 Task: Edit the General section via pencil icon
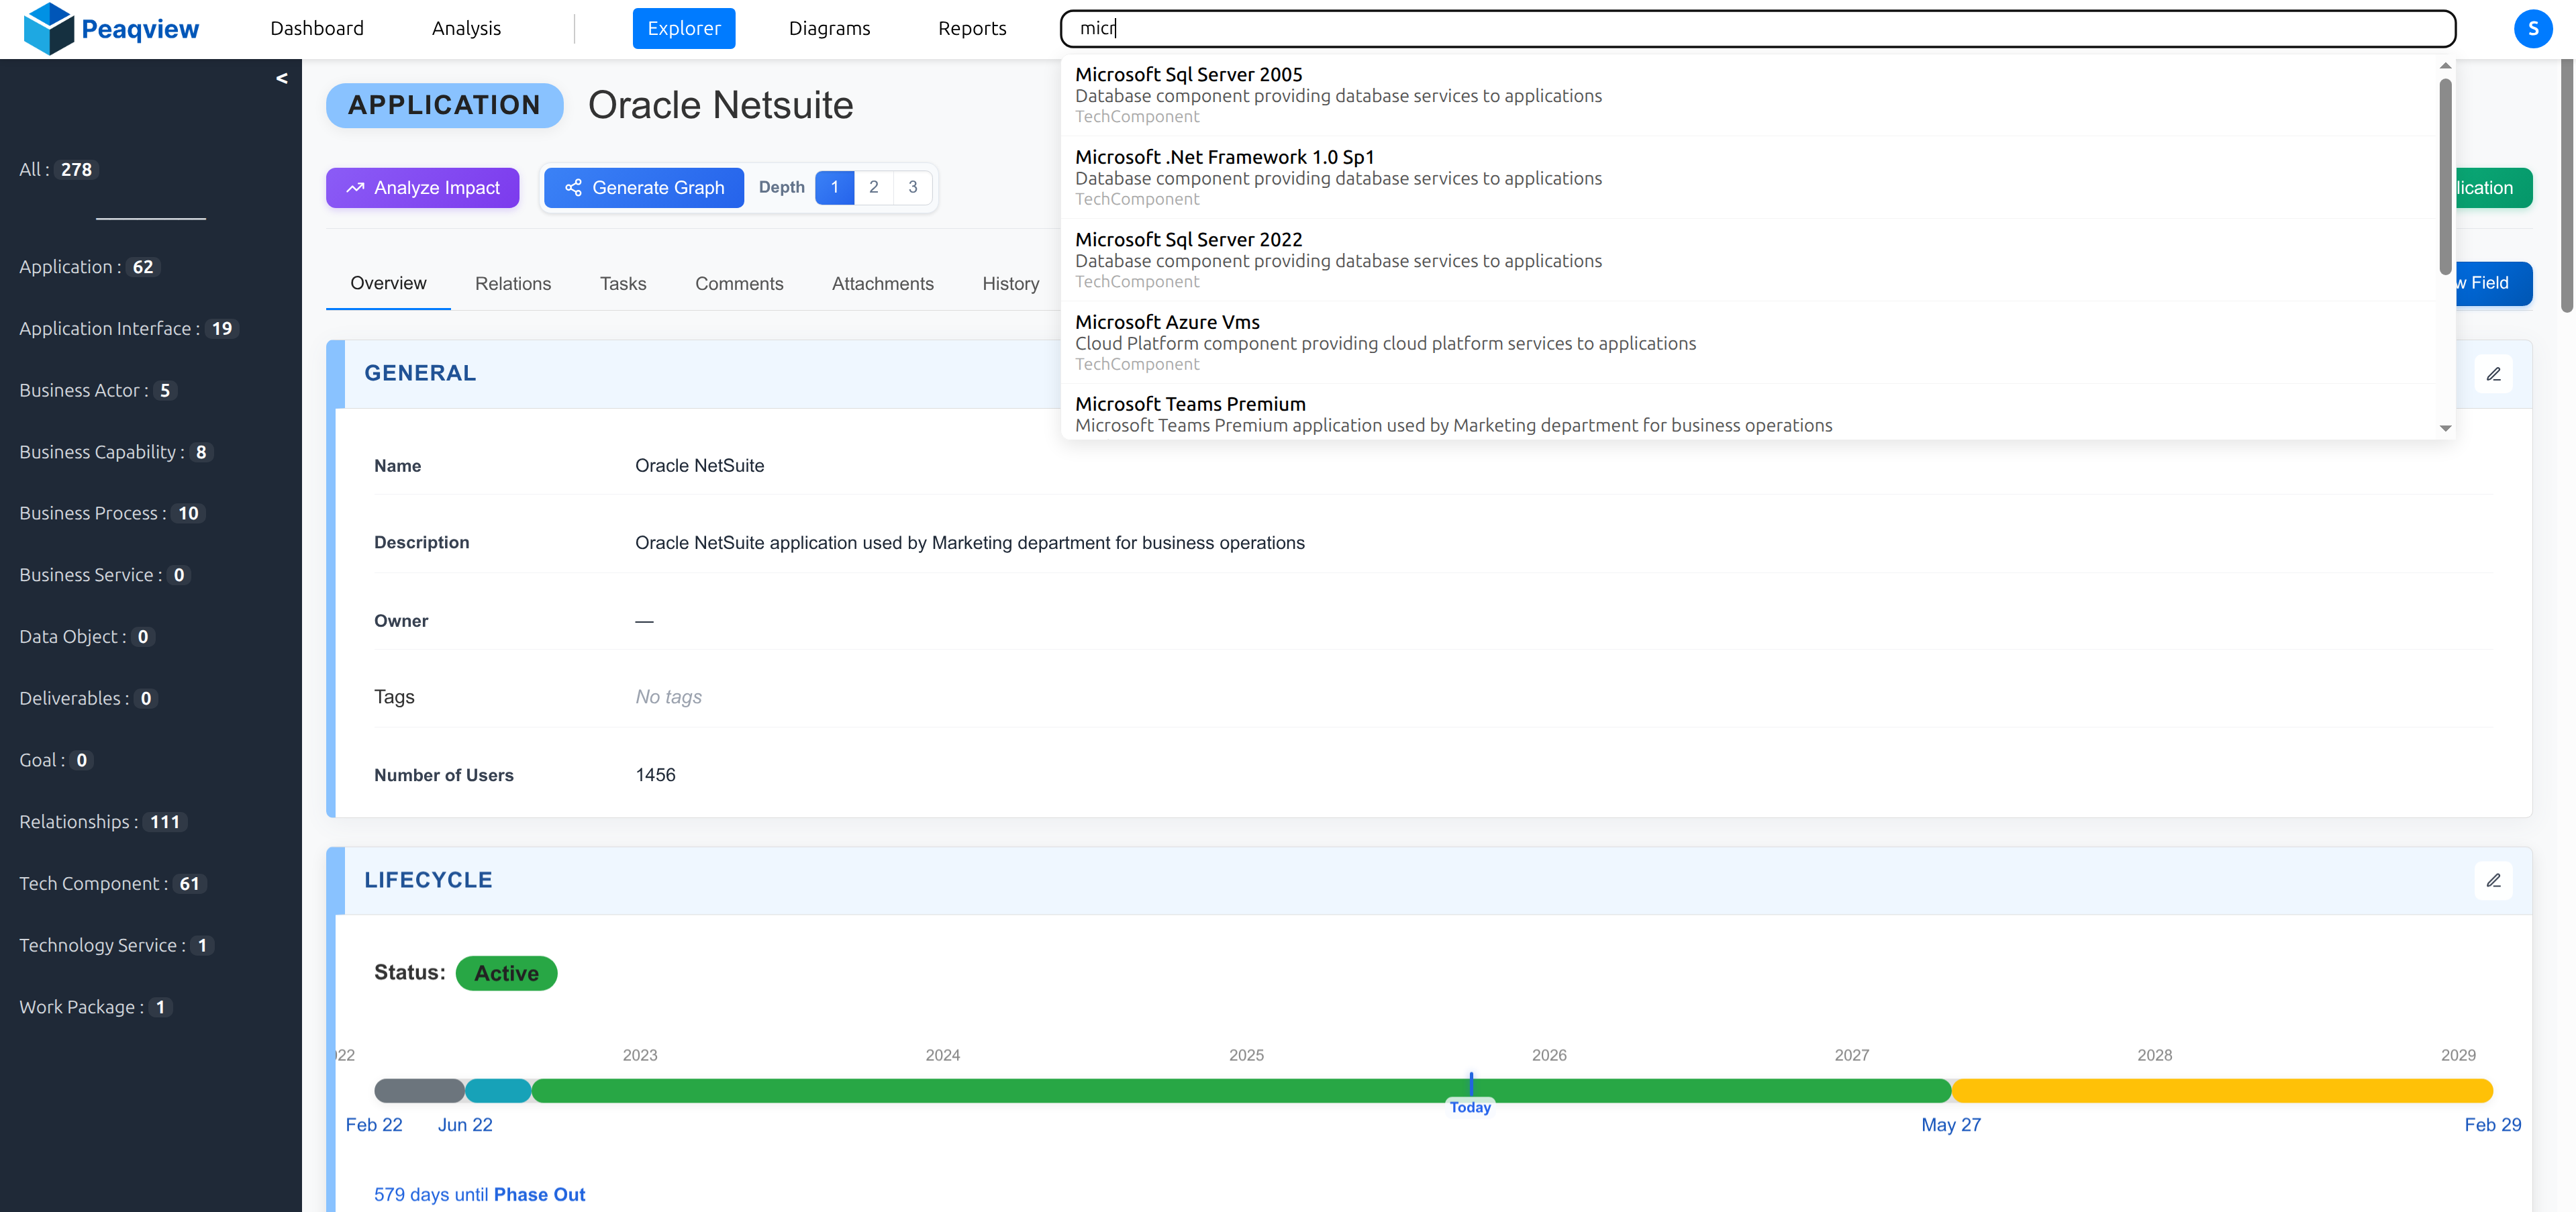[2494, 373]
